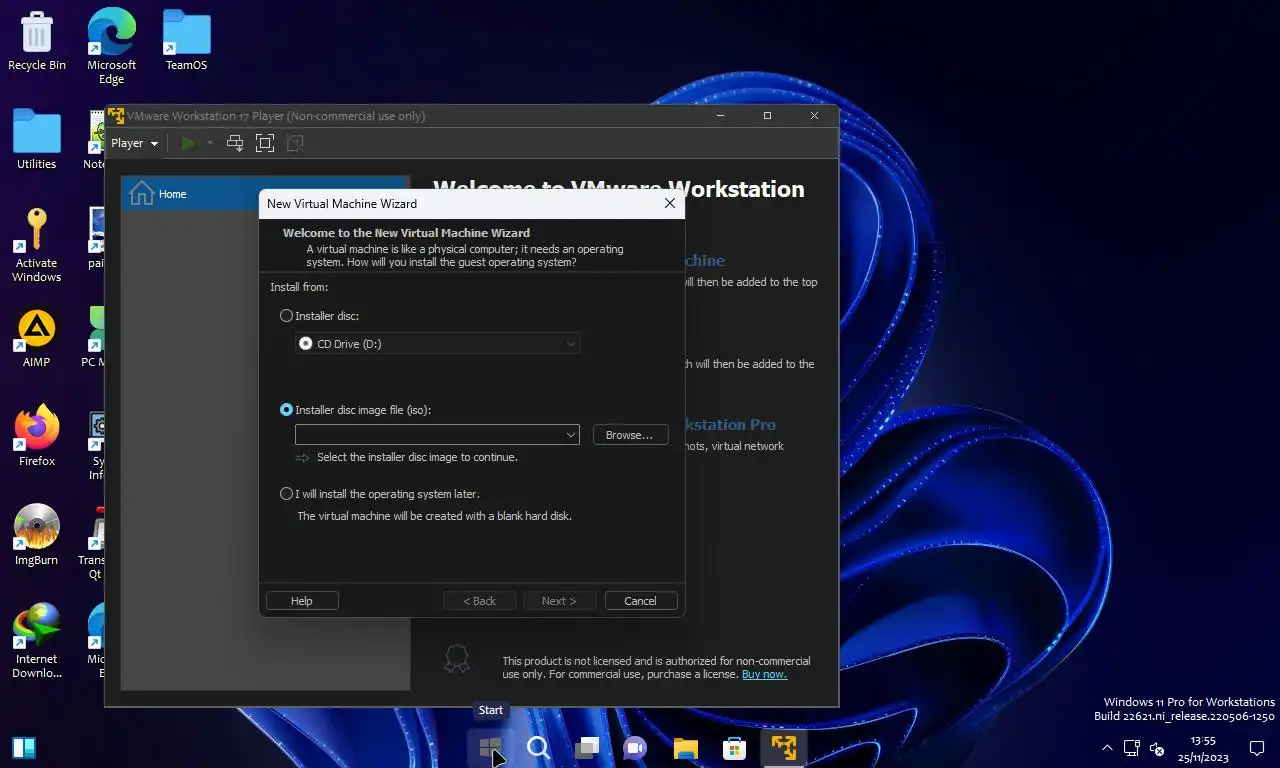This screenshot has width=1280, height=768.
Task: Open Microsoft Store from taskbar
Action: (x=734, y=747)
